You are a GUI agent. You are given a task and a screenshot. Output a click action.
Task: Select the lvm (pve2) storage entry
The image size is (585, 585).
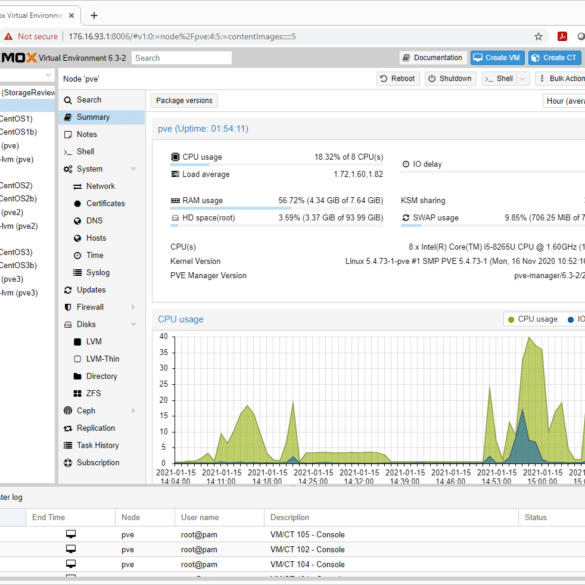pos(19,226)
